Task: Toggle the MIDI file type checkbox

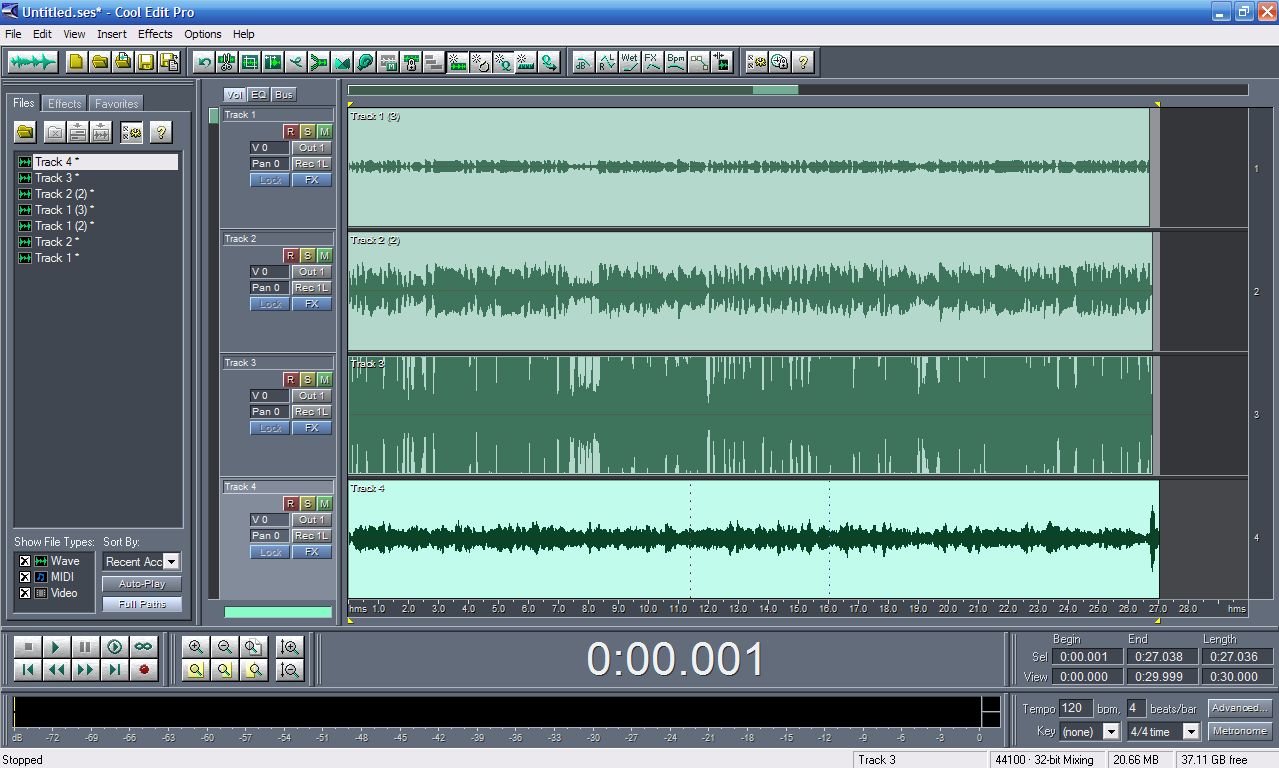Action: tap(25, 577)
